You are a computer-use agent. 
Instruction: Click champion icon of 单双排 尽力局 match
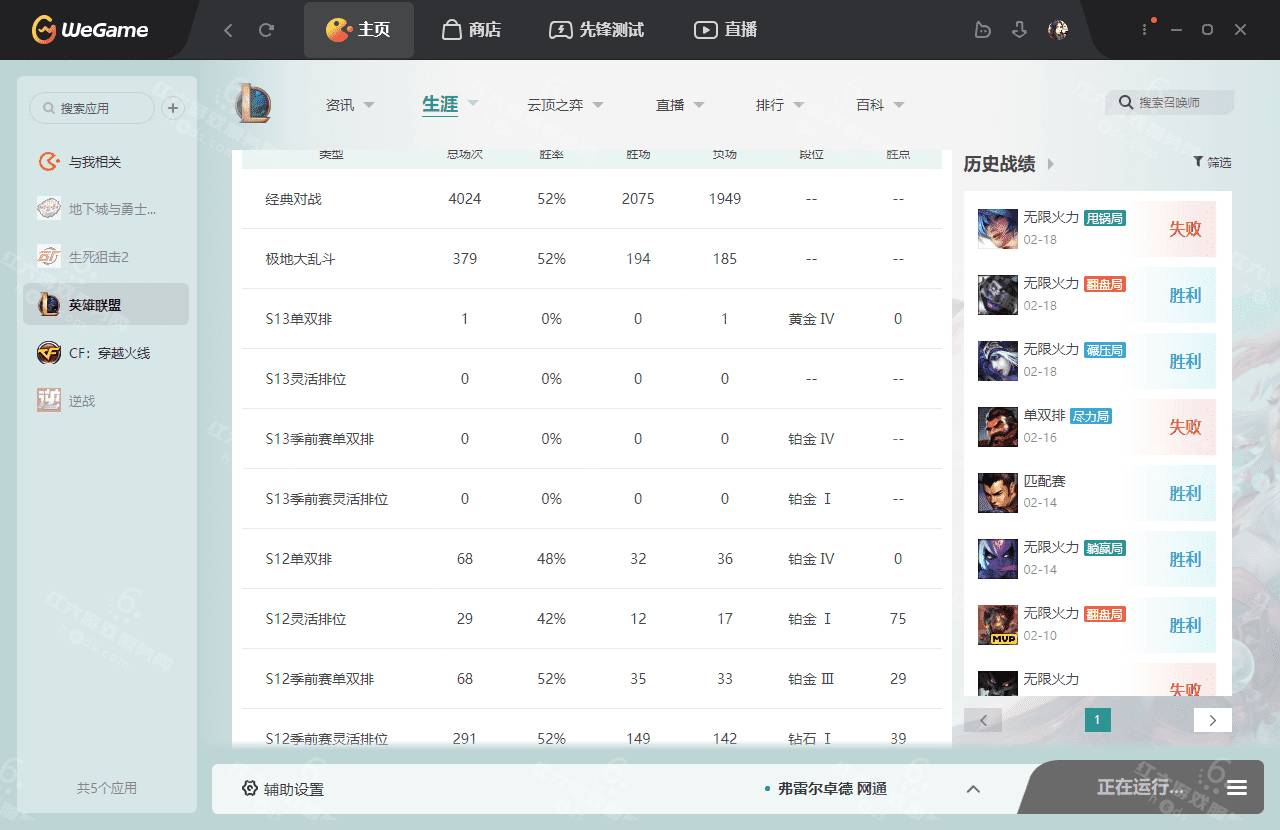(998, 427)
